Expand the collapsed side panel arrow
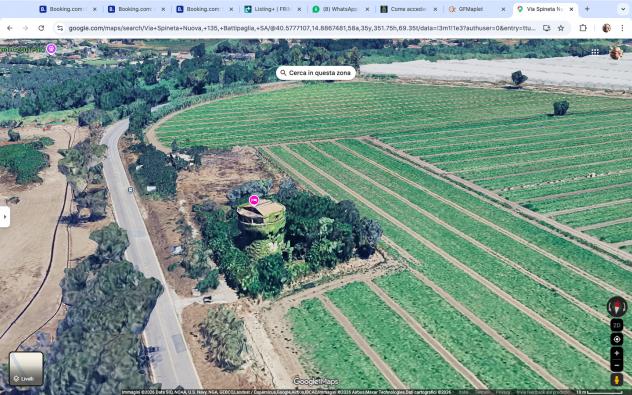Screen dimensions: 632x395 click(5, 216)
